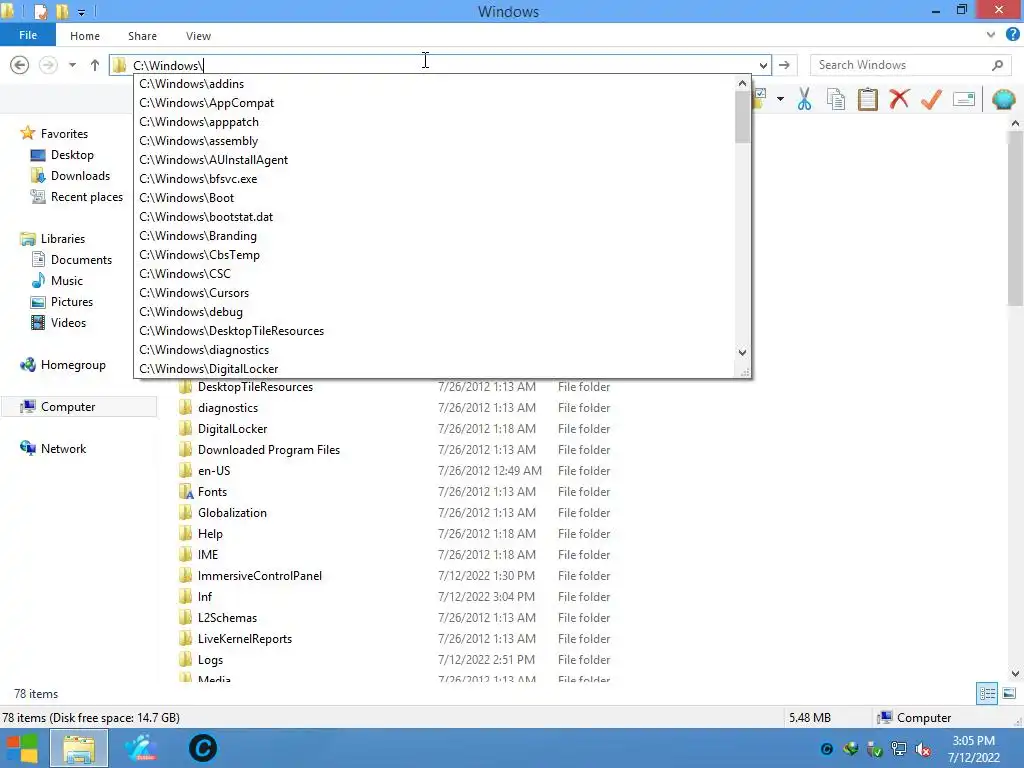Select the Downloaded Program Files folder
The image size is (1024, 768).
click(x=396, y=449)
